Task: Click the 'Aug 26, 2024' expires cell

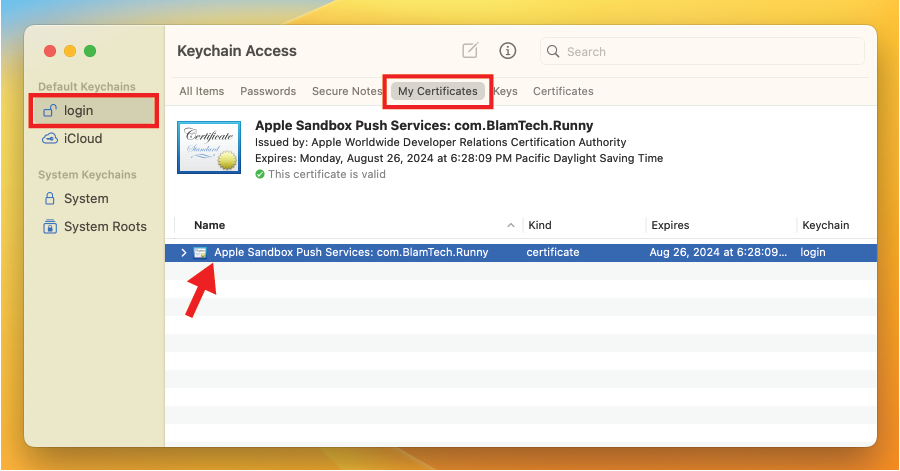Action: click(718, 252)
